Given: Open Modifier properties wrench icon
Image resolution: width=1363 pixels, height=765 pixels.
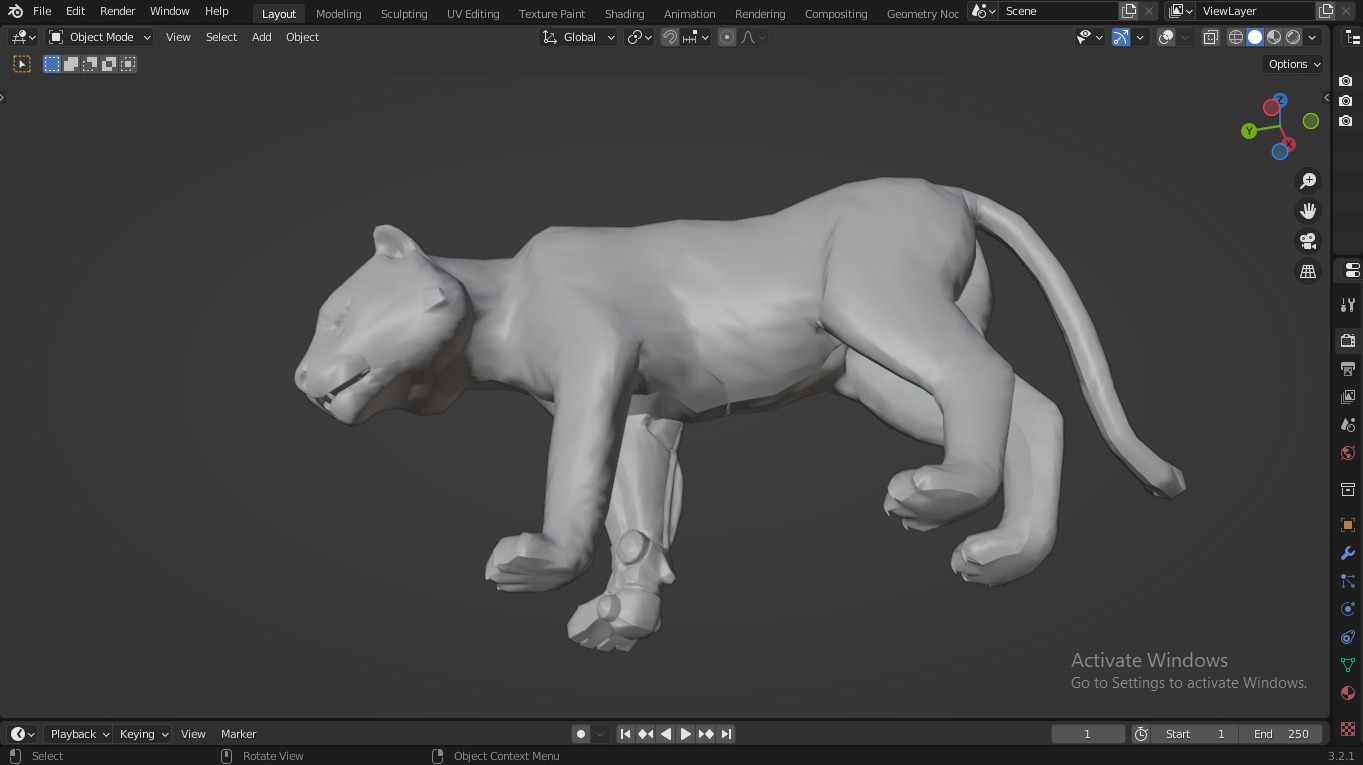Looking at the screenshot, I should pos(1348,553).
